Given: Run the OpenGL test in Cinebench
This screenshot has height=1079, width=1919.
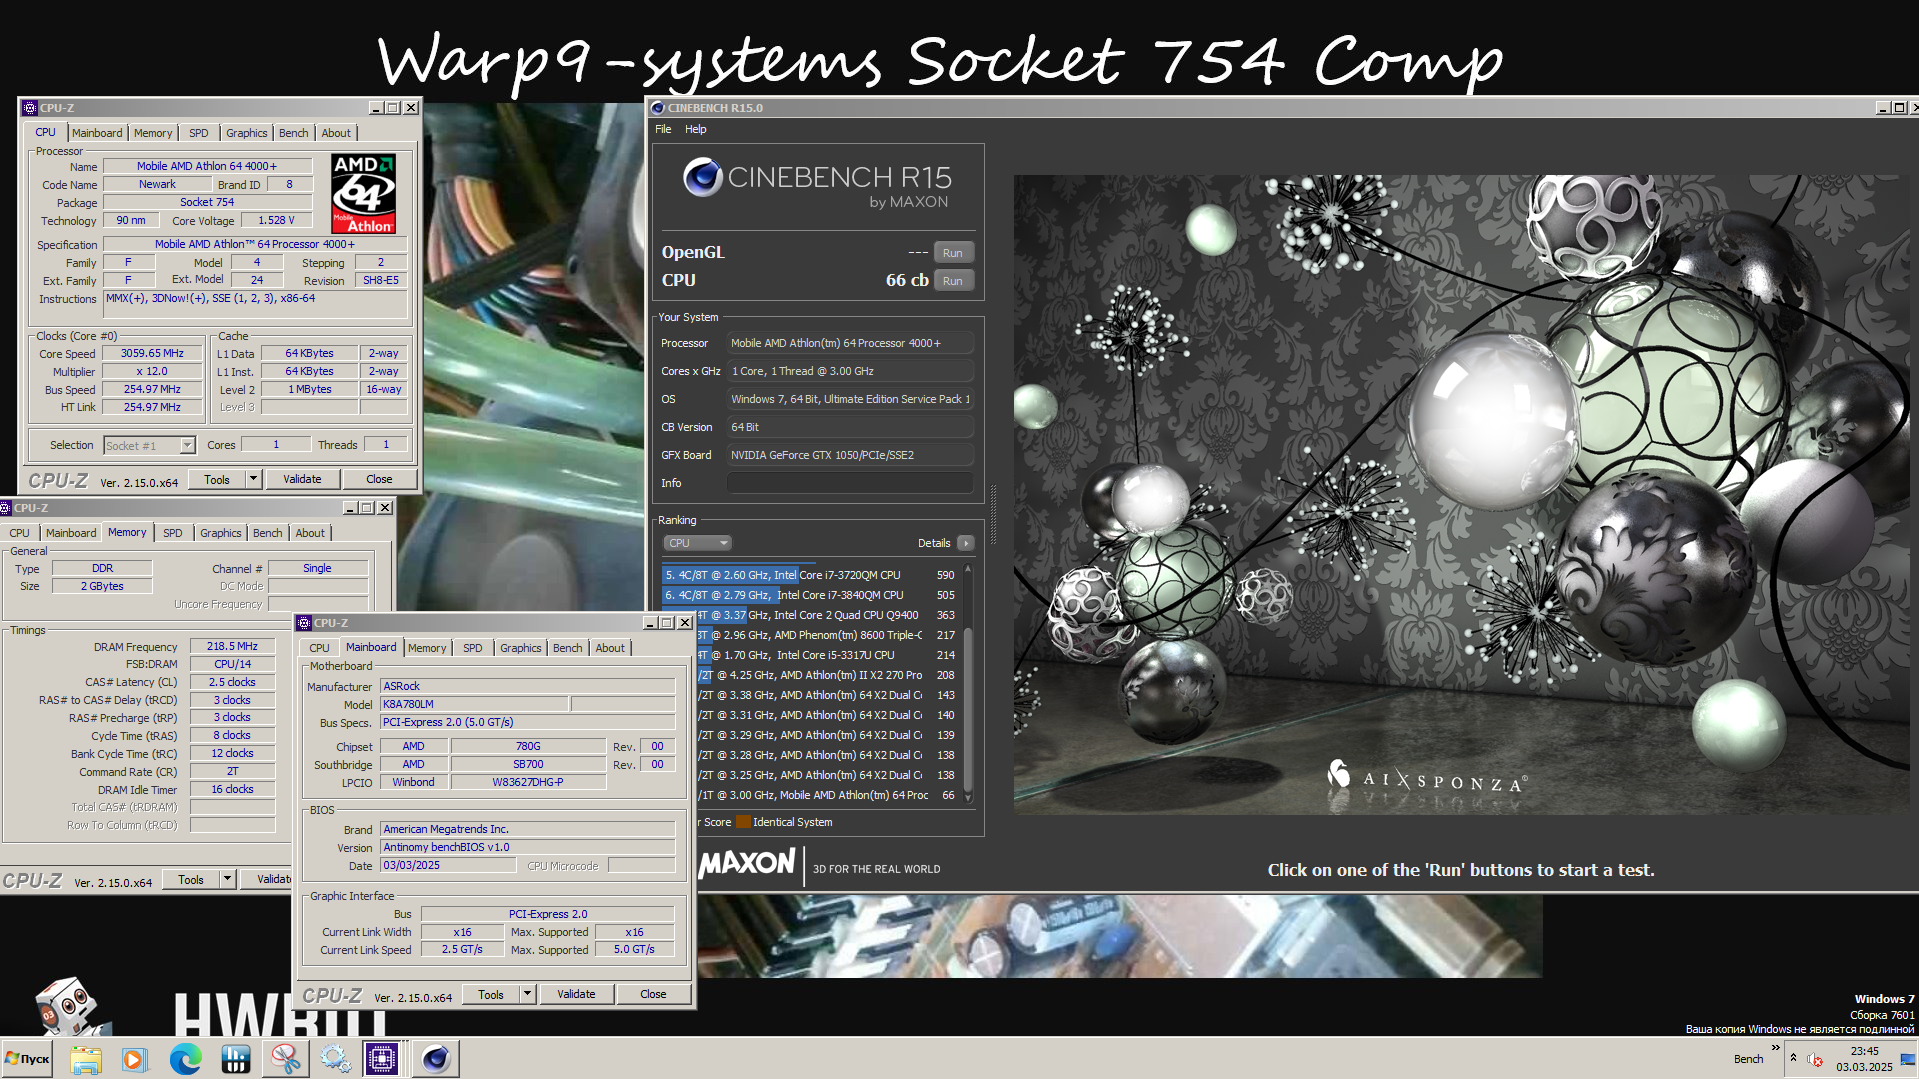Looking at the screenshot, I should point(953,253).
